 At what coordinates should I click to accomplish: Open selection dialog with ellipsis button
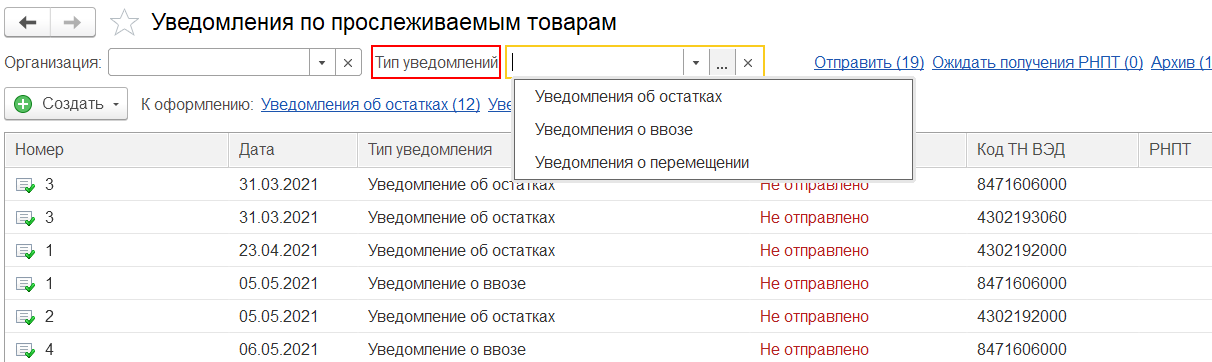pyautogui.click(x=722, y=62)
